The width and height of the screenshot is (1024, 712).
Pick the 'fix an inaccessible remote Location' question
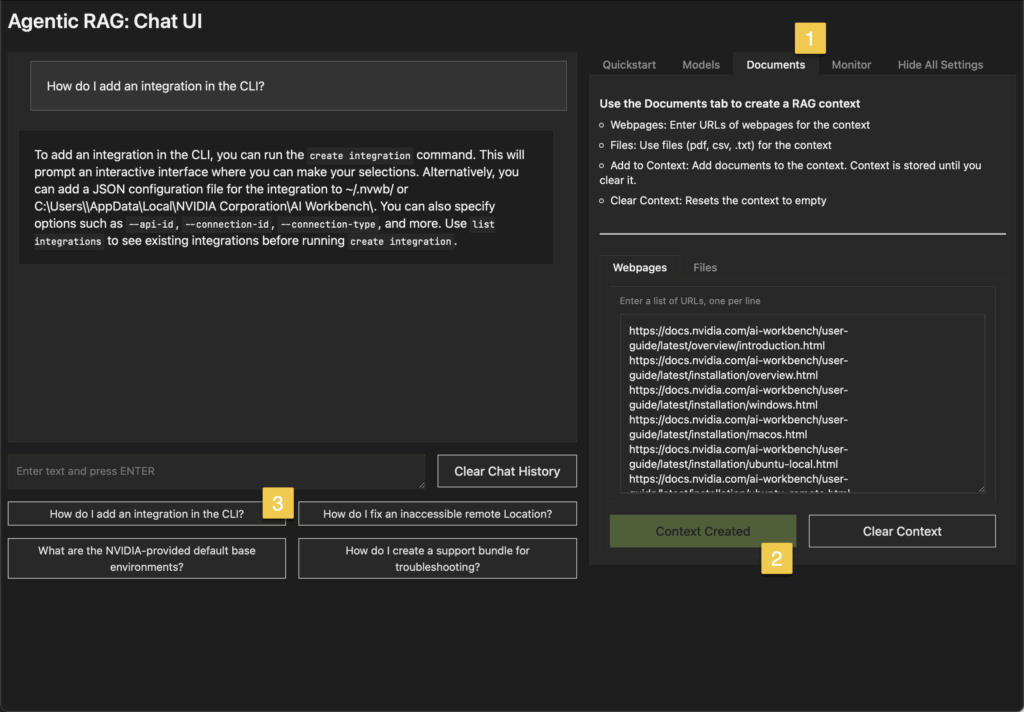click(x=437, y=514)
